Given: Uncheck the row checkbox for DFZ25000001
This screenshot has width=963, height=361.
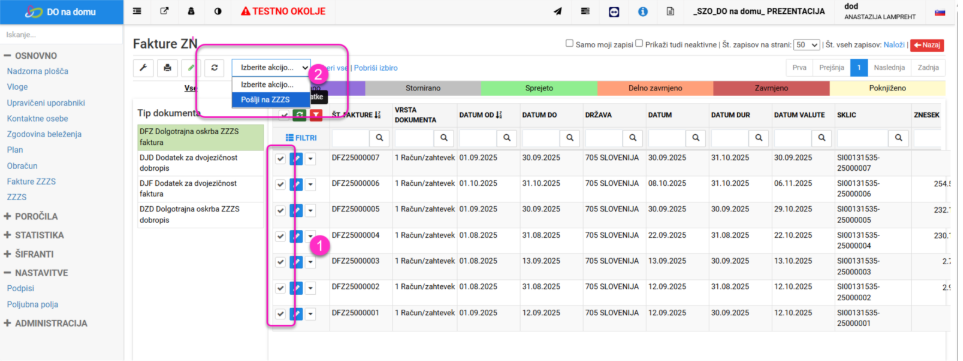Looking at the screenshot, I should pos(281,314).
